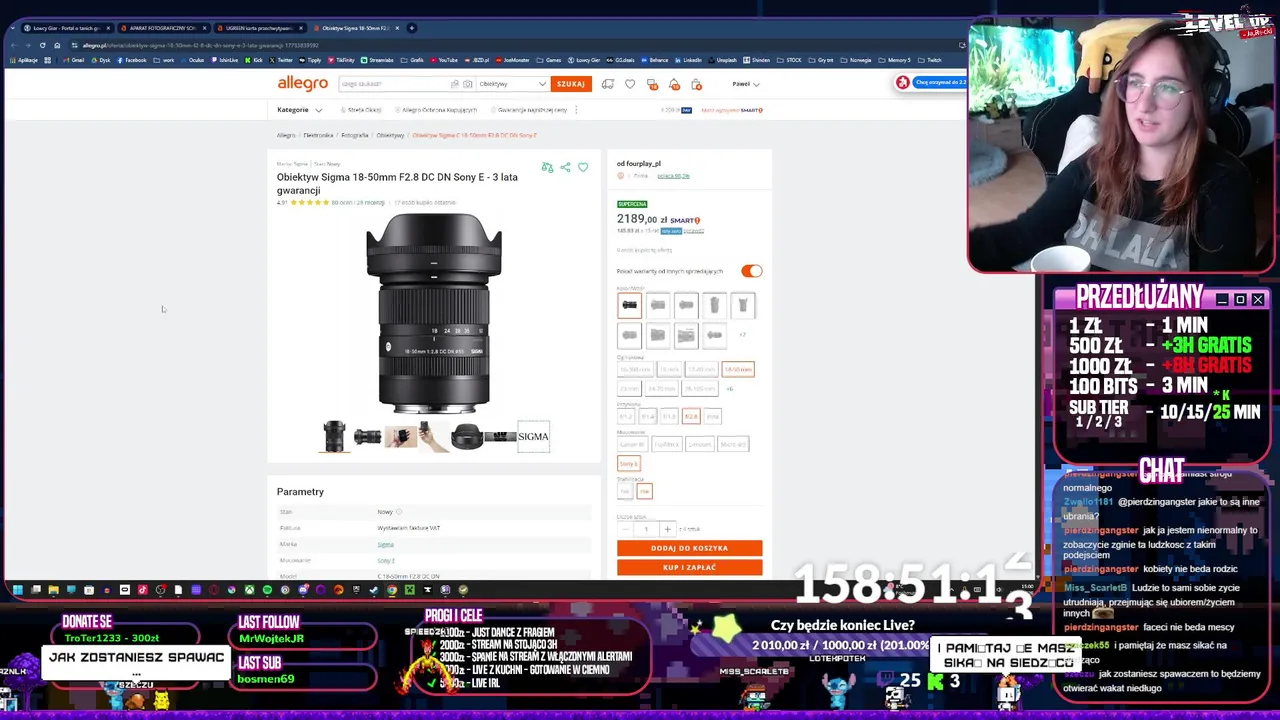Open Allegro Ochrona Kupujących link

point(436,110)
